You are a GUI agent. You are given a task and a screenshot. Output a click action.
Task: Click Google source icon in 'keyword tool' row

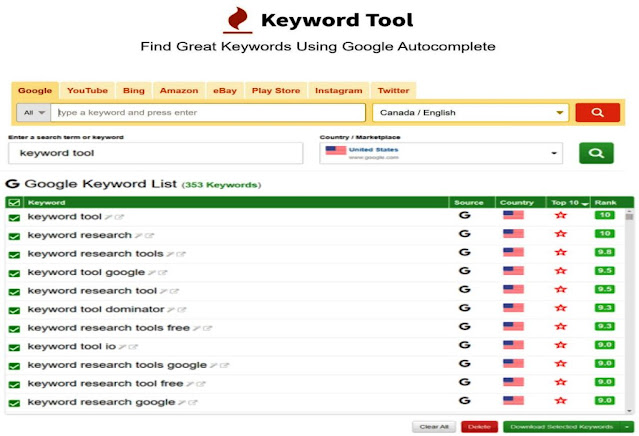(465, 215)
